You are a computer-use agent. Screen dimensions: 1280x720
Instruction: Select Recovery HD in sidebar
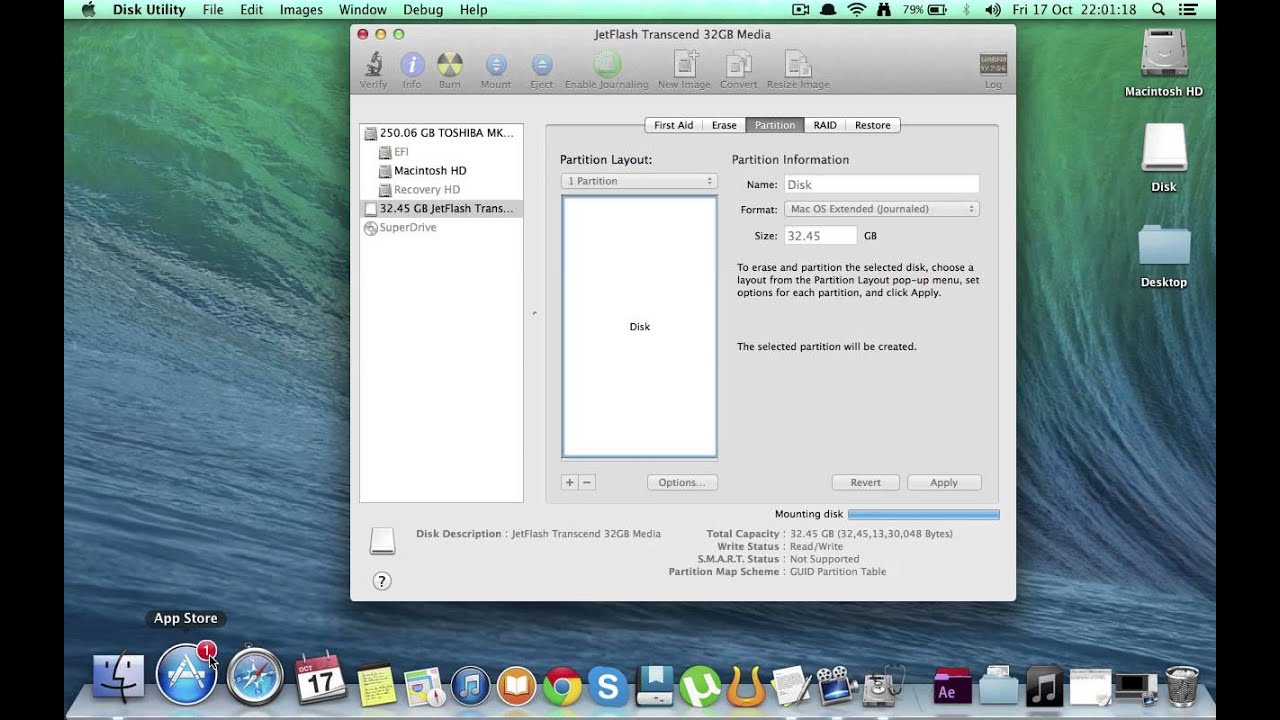(441, 190)
